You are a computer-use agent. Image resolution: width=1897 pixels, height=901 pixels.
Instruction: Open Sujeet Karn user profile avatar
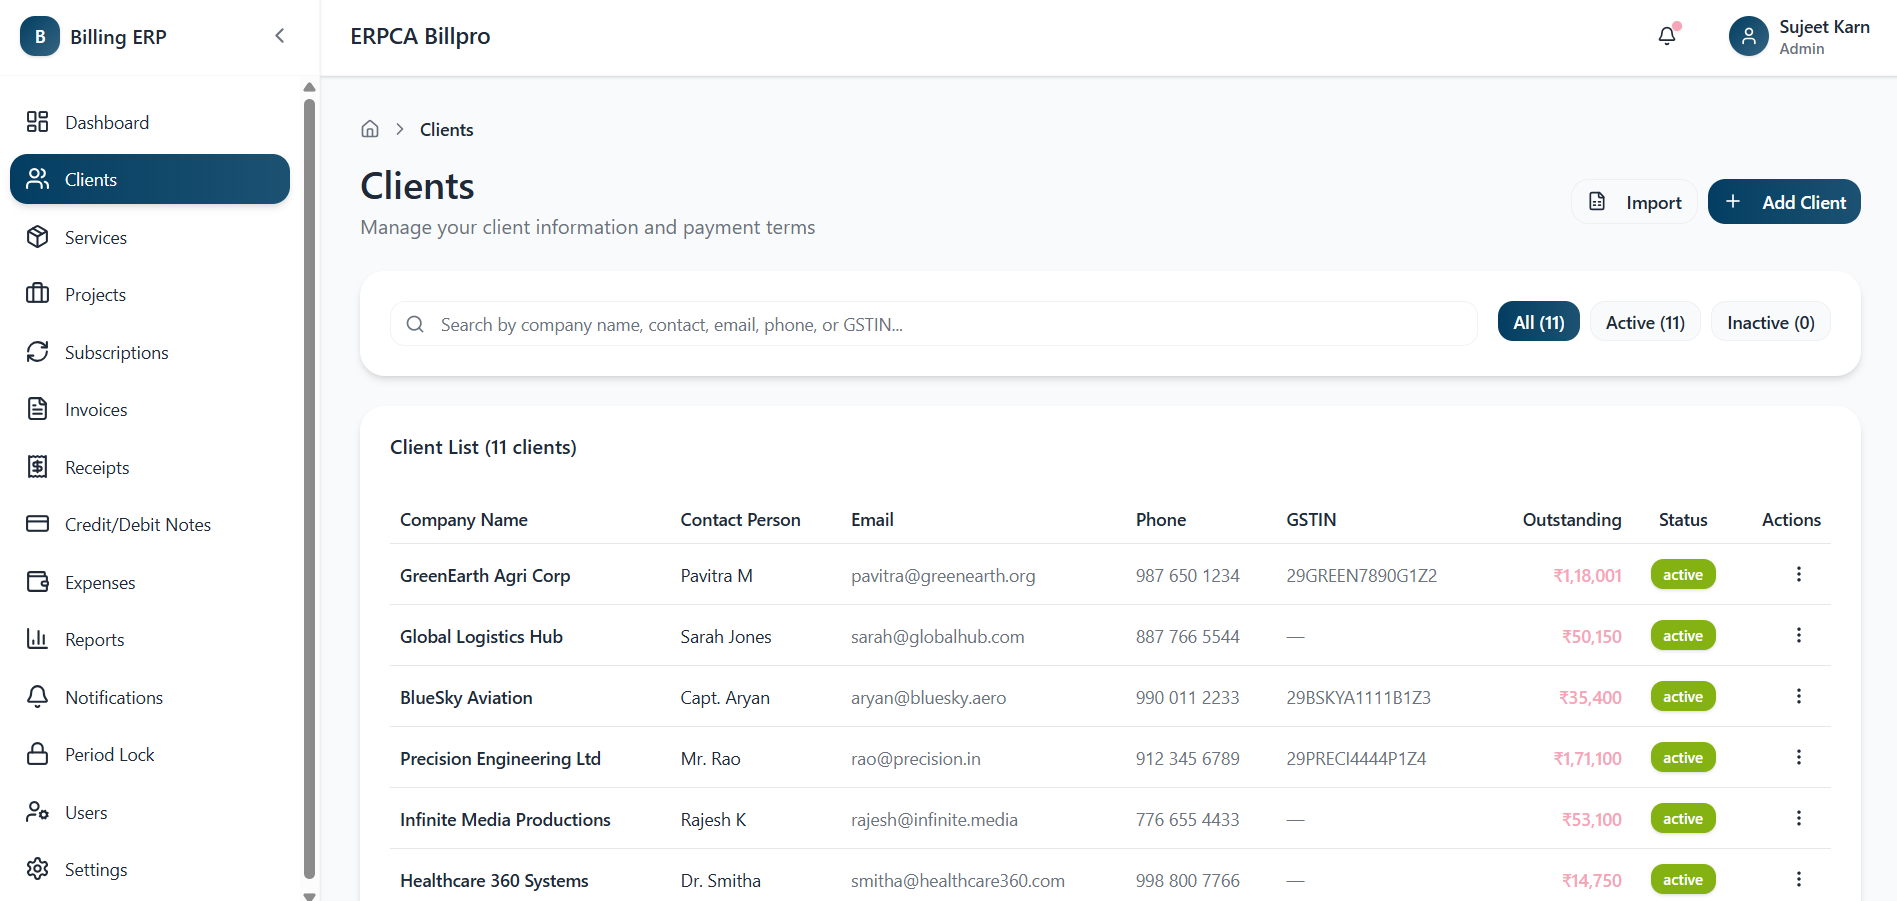click(1748, 36)
